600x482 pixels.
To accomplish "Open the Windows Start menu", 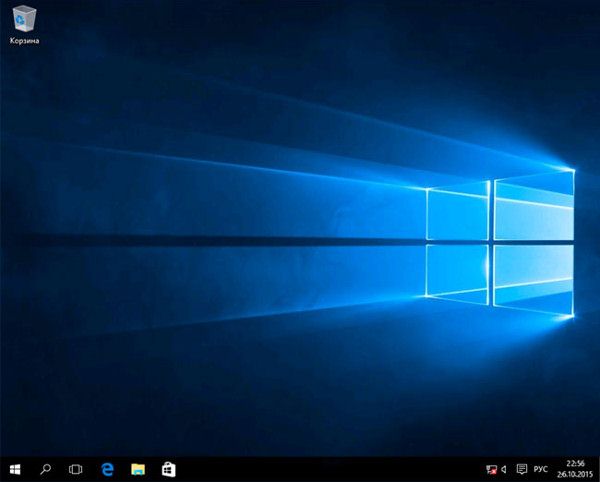I will point(15,469).
